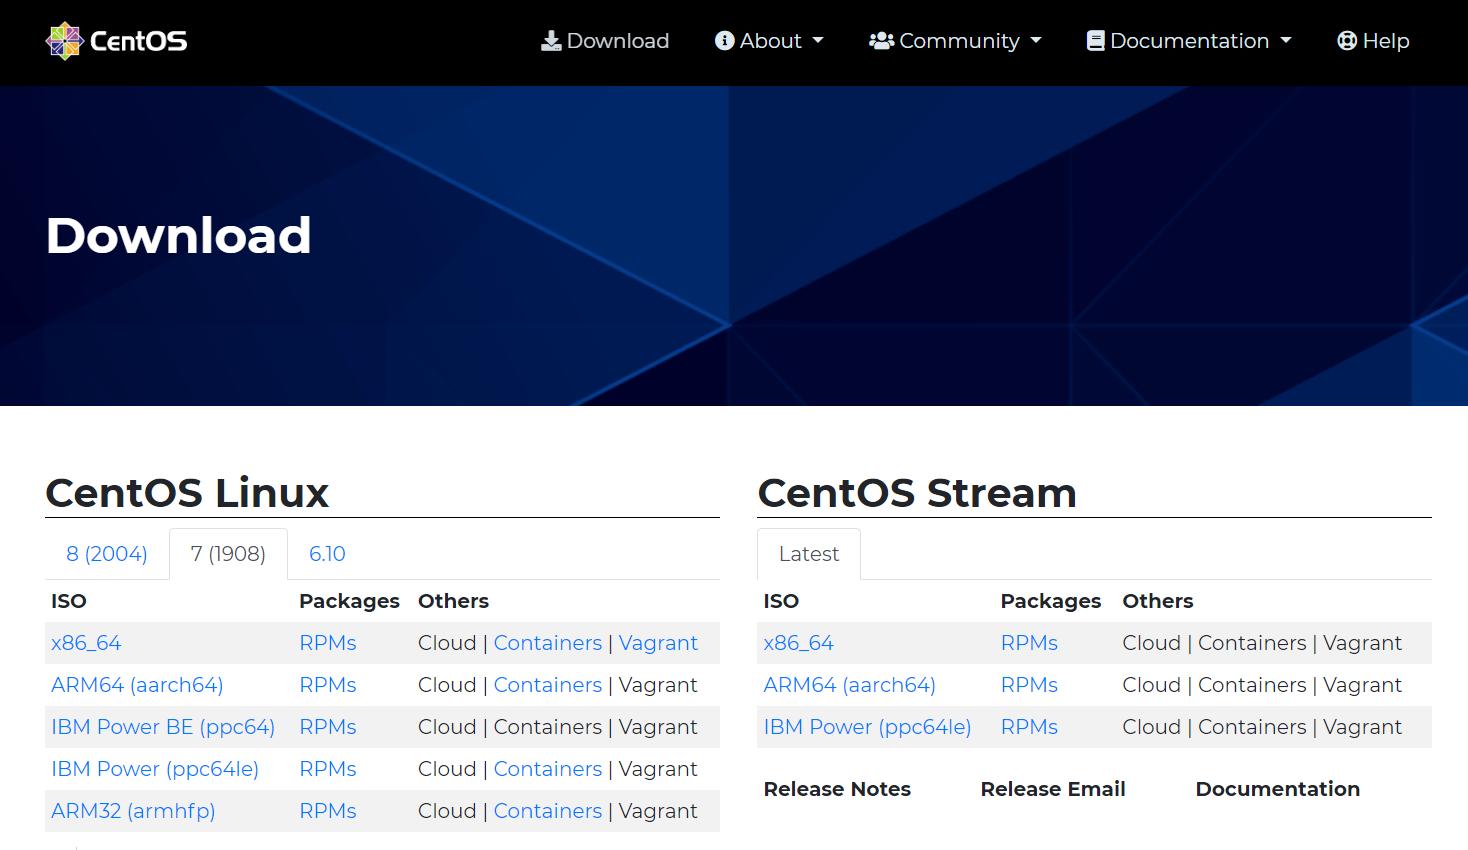Viewport: 1468px width, 850px height.
Task: Select the Latest tab under CentOS Stream
Action: tap(808, 554)
